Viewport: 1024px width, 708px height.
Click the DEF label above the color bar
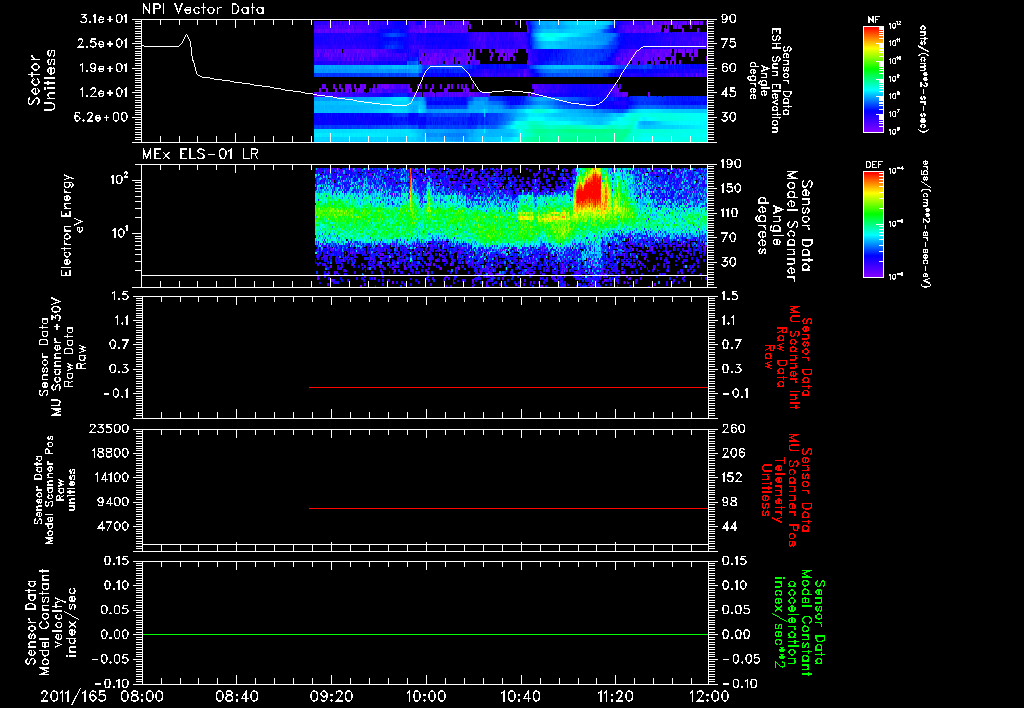pyautogui.click(x=873, y=165)
